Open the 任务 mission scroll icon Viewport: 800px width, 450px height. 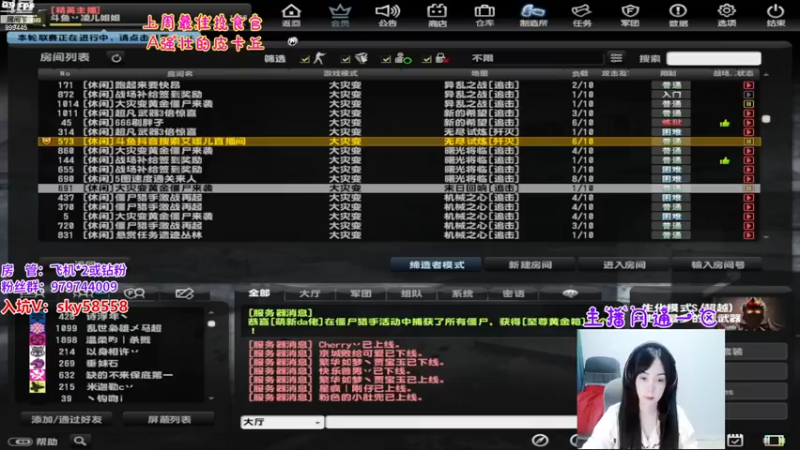point(582,15)
